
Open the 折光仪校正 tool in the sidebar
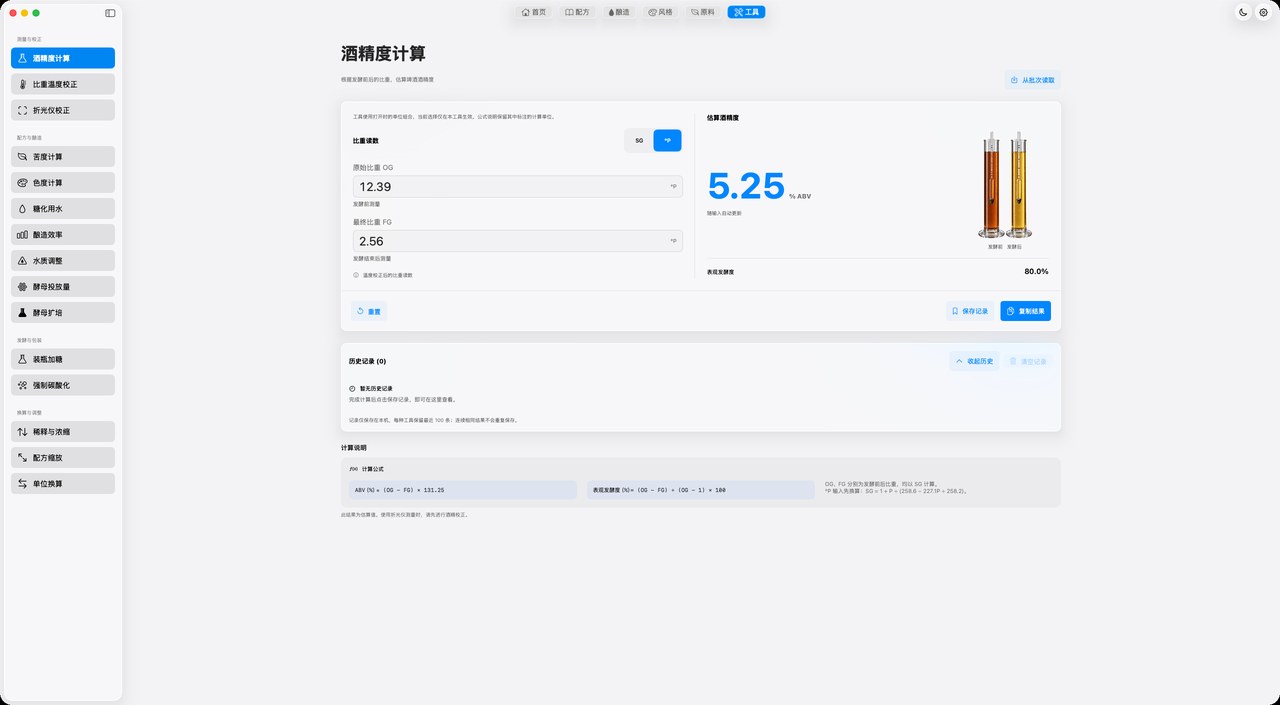(x=63, y=110)
